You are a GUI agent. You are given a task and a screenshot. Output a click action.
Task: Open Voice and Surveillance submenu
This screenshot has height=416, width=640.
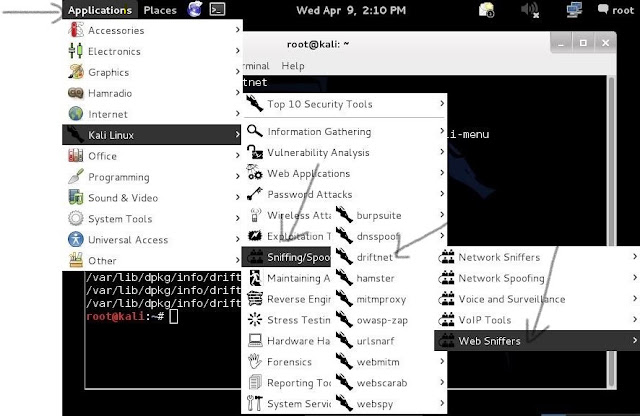[538, 299]
